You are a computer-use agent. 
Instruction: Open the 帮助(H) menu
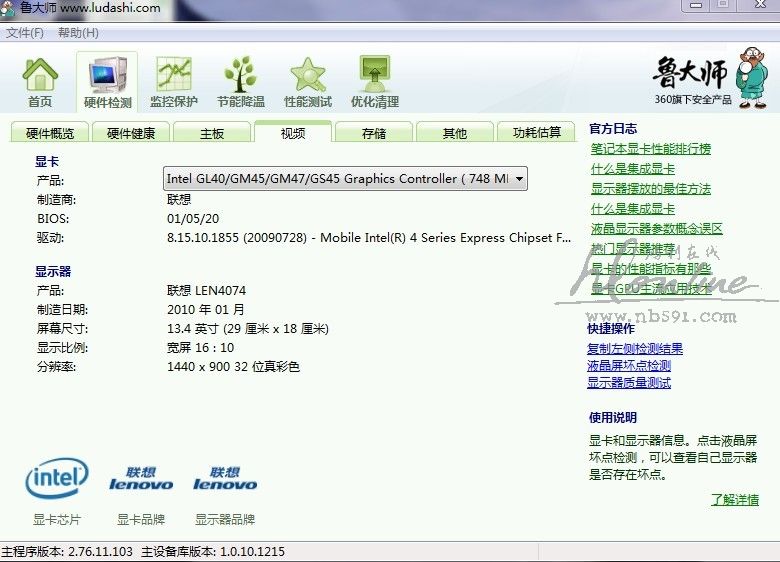tap(78, 33)
